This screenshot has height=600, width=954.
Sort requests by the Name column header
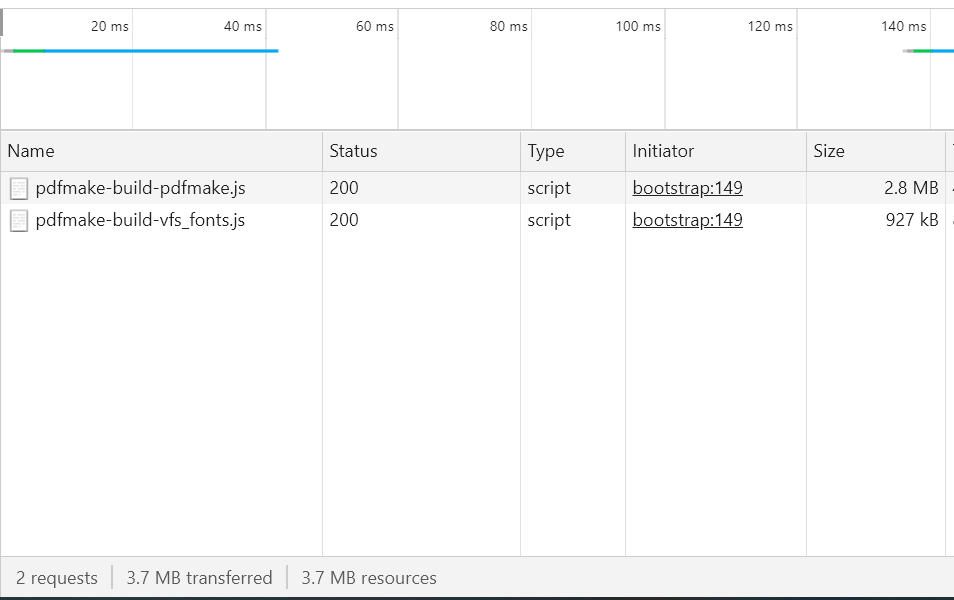[x=31, y=151]
